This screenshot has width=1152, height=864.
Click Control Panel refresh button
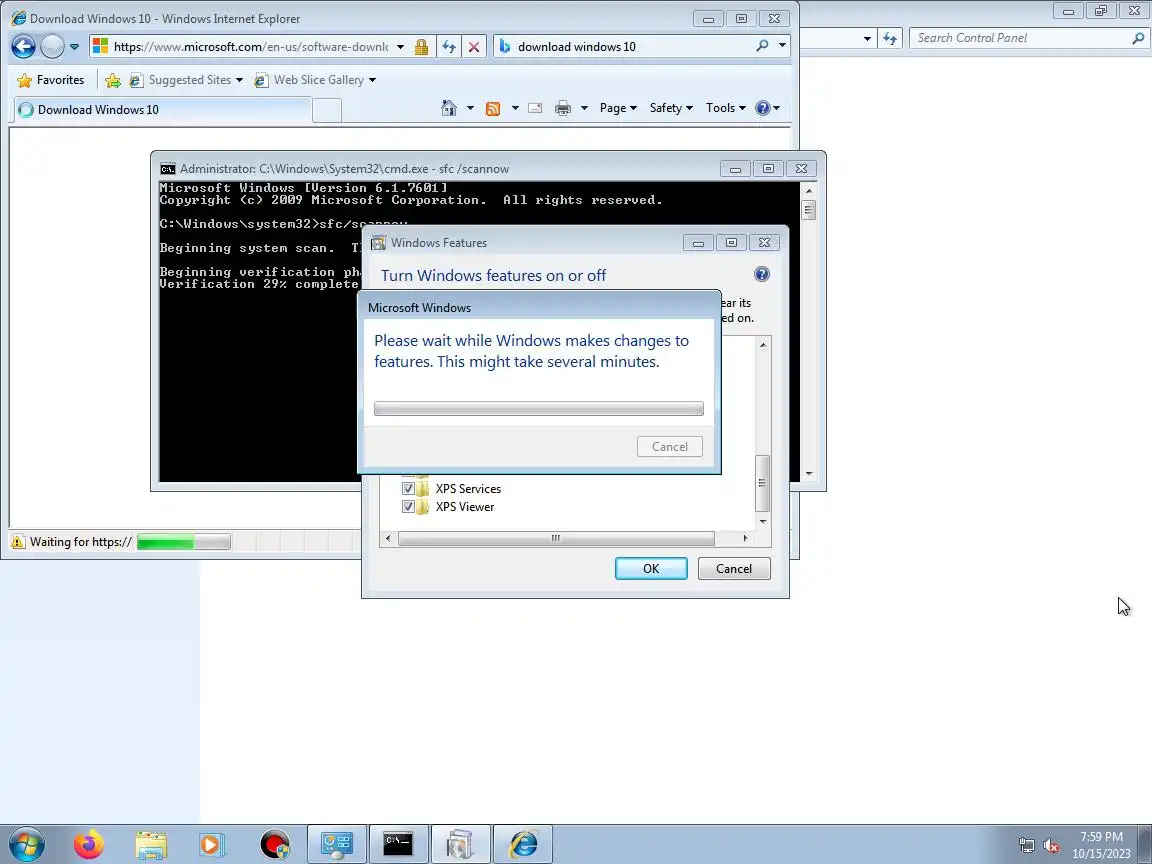coord(890,38)
